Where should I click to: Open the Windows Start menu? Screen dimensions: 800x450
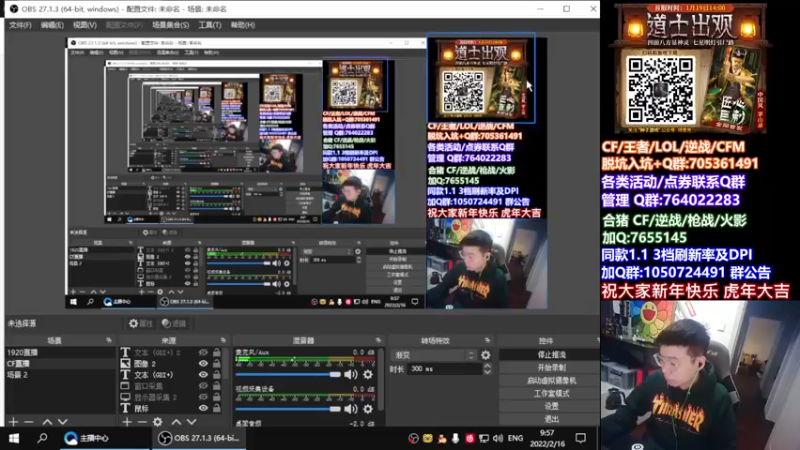14,438
